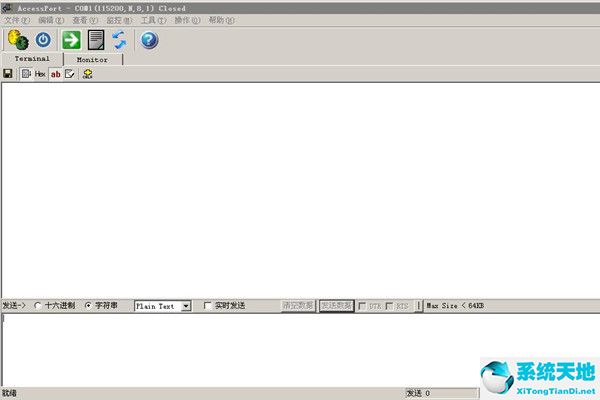
Task: Click the blue power open-port button
Action: tap(43, 40)
